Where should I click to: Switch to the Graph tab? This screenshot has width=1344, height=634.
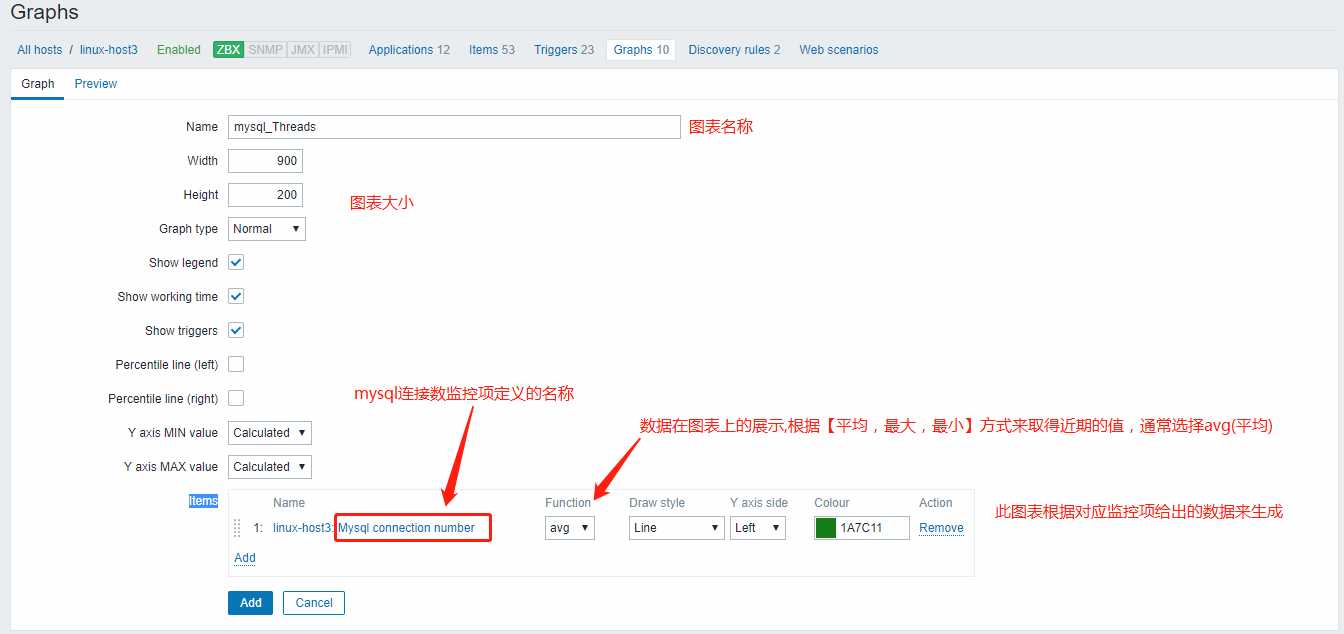click(38, 84)
